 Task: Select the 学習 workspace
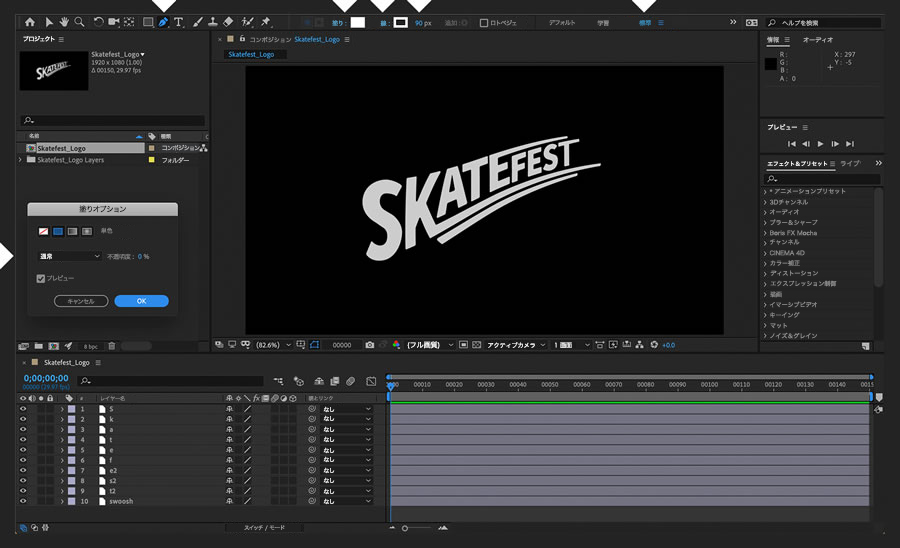click(603, 22)
